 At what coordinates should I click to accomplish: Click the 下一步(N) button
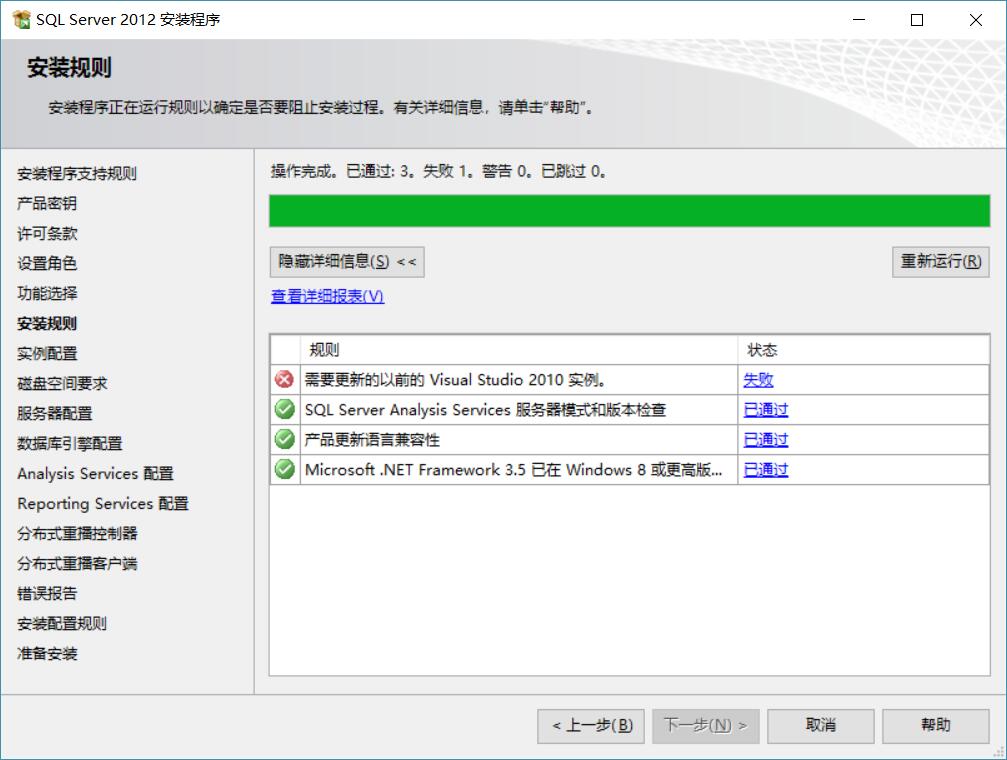pyautogui.click(x=706, y=726)
